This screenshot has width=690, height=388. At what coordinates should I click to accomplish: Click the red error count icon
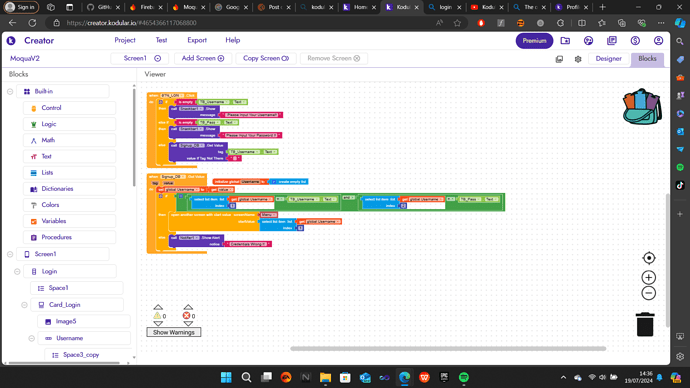186,315
